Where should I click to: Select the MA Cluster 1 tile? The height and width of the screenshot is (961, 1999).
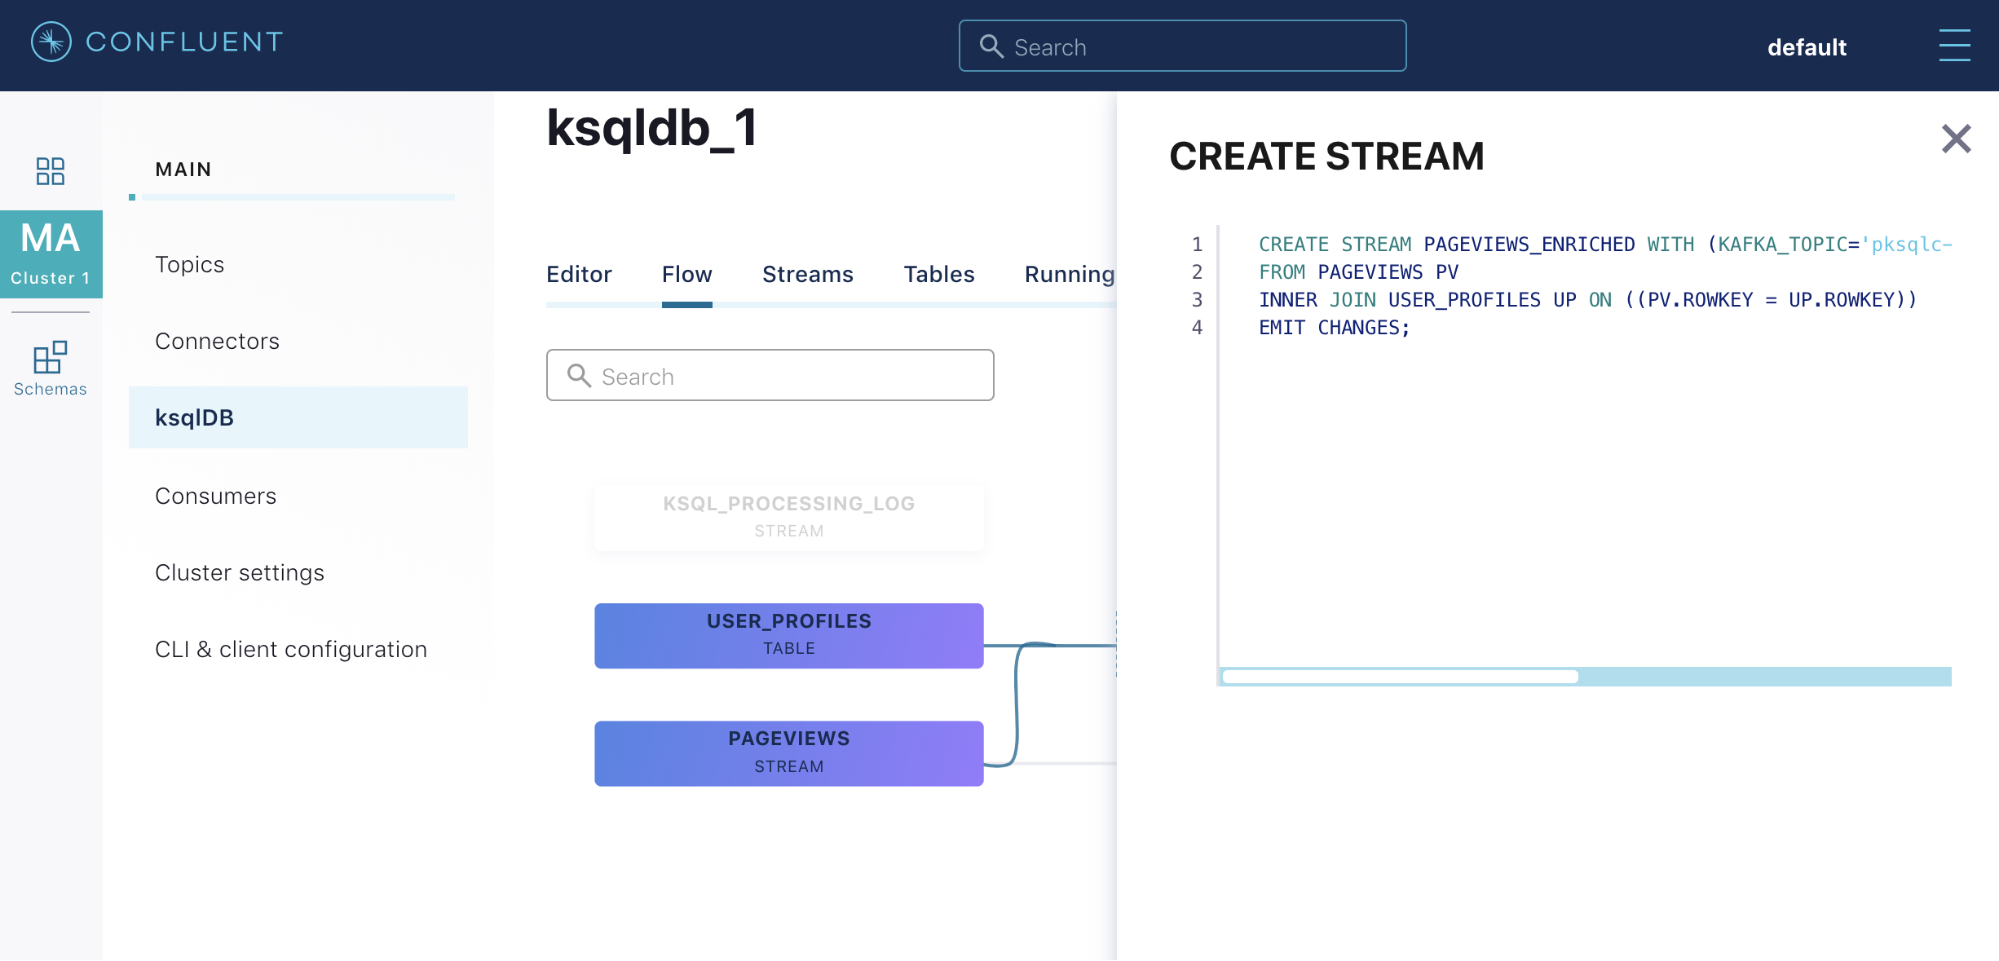[51, 254]
